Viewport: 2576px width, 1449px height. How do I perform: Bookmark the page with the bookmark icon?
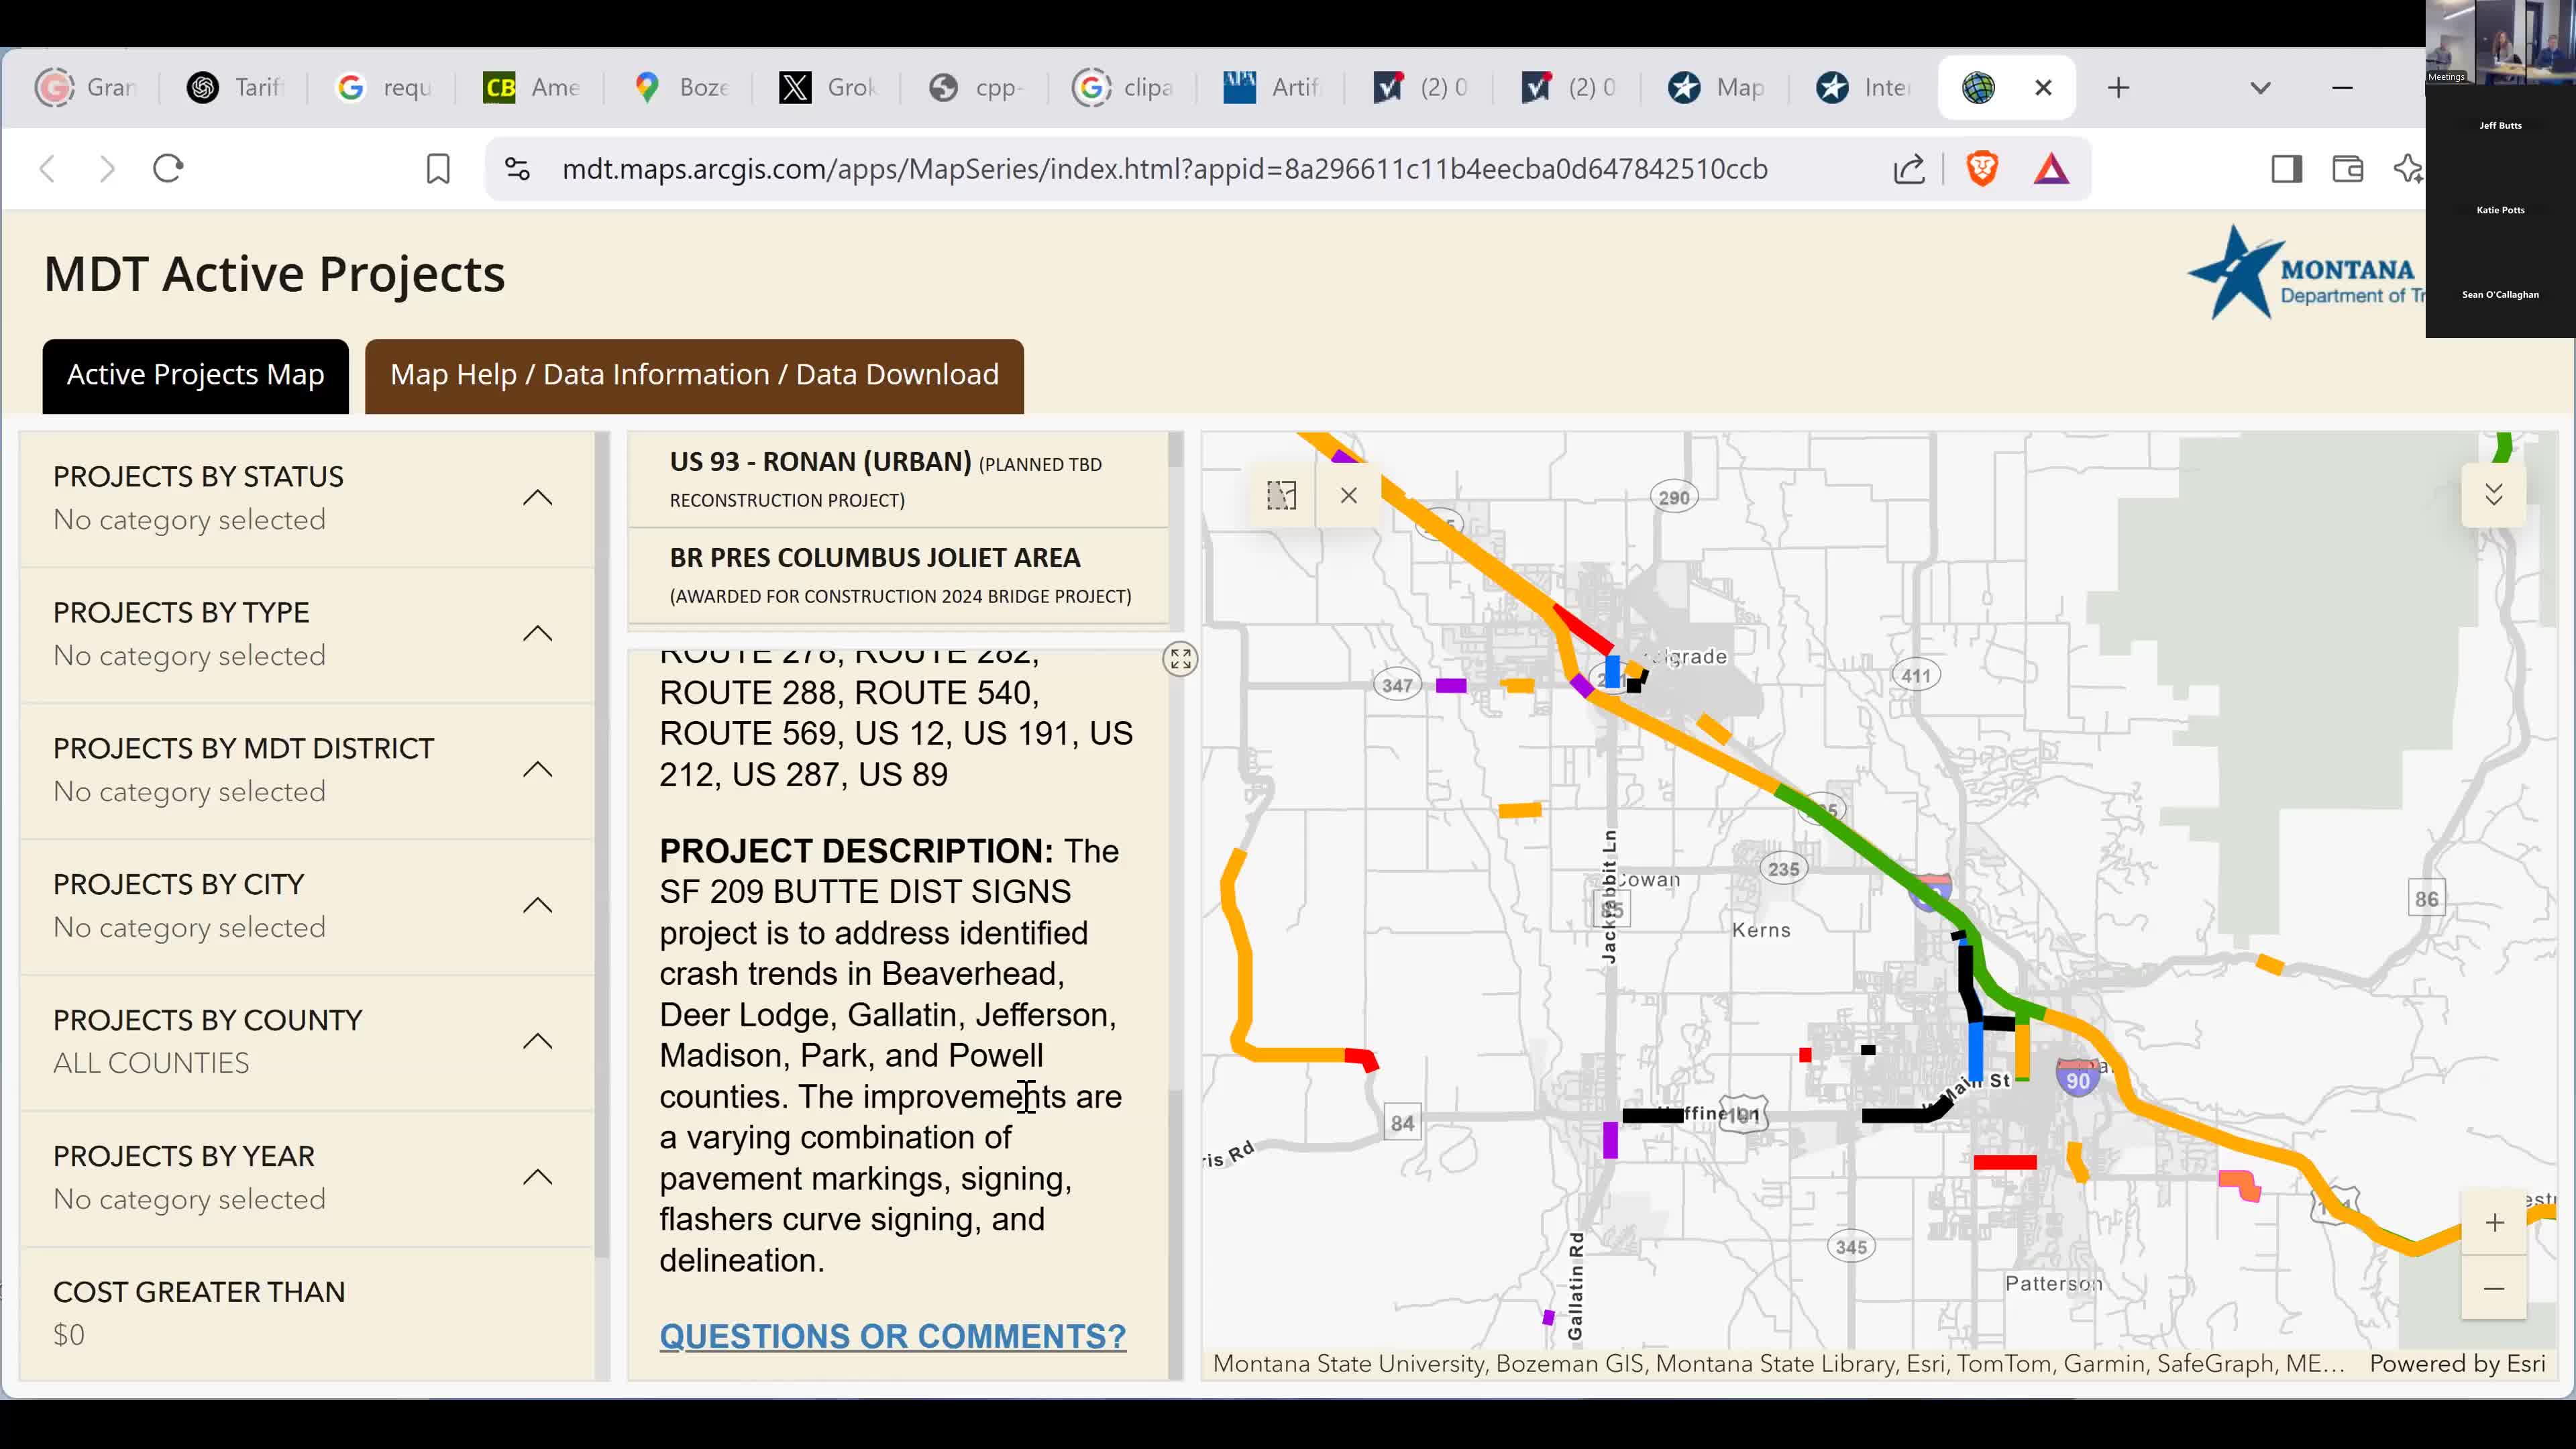click(x=437, y=168)
